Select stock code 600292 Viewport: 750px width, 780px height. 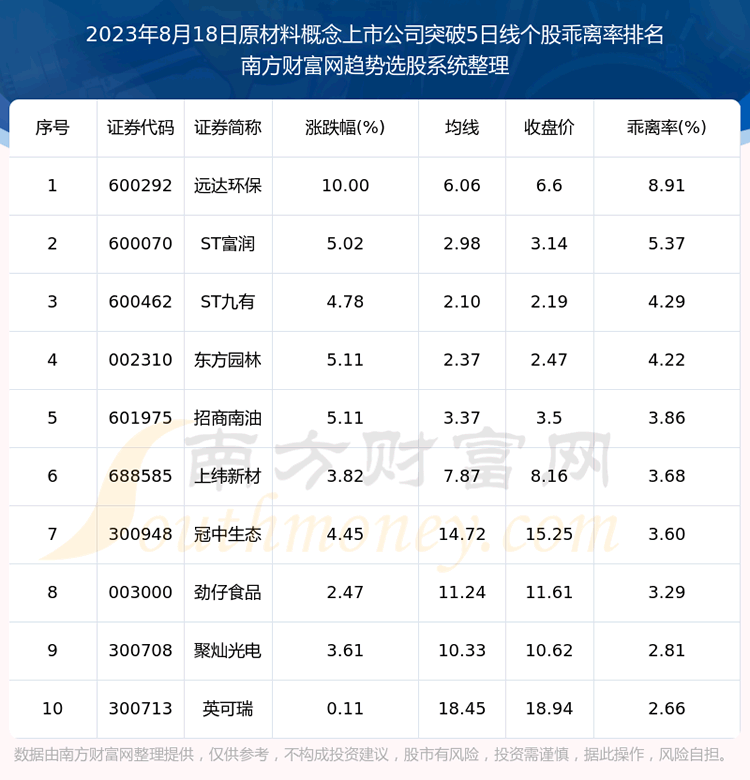(x=140, y=186)
